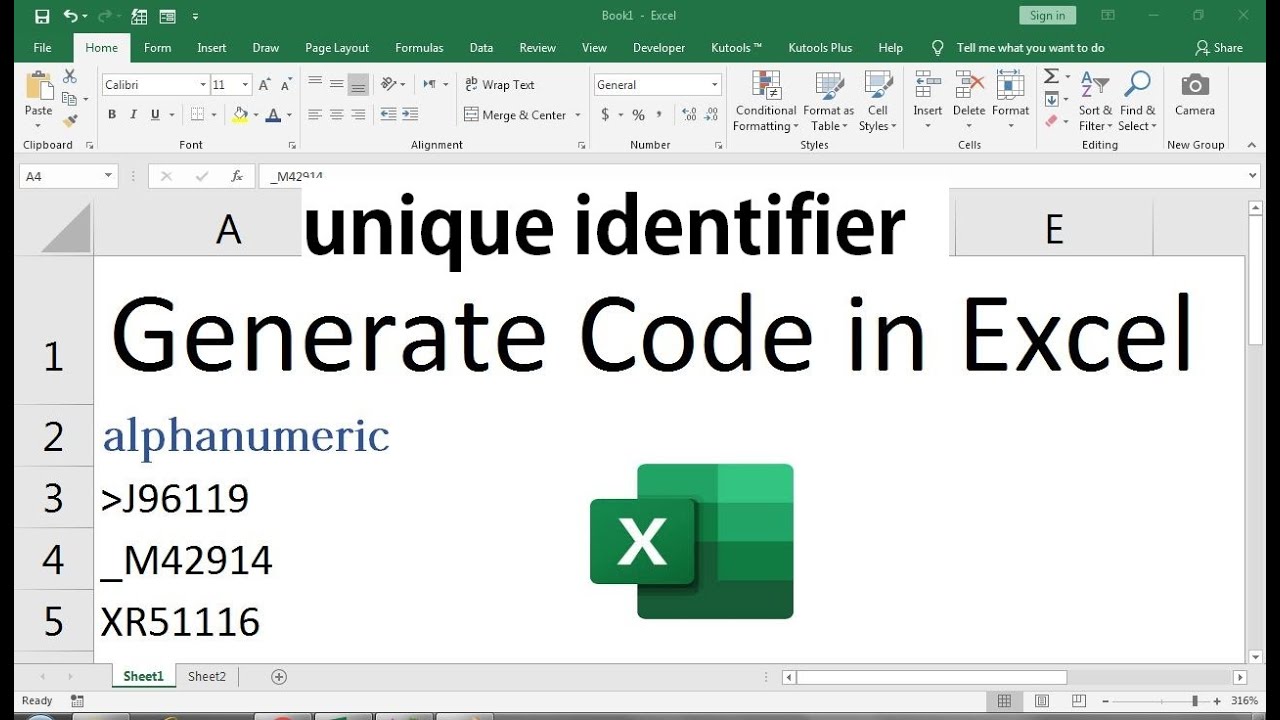Toggle Top Align for cell text
This screenshot has height=720, width=1280.
pos(315,84)
